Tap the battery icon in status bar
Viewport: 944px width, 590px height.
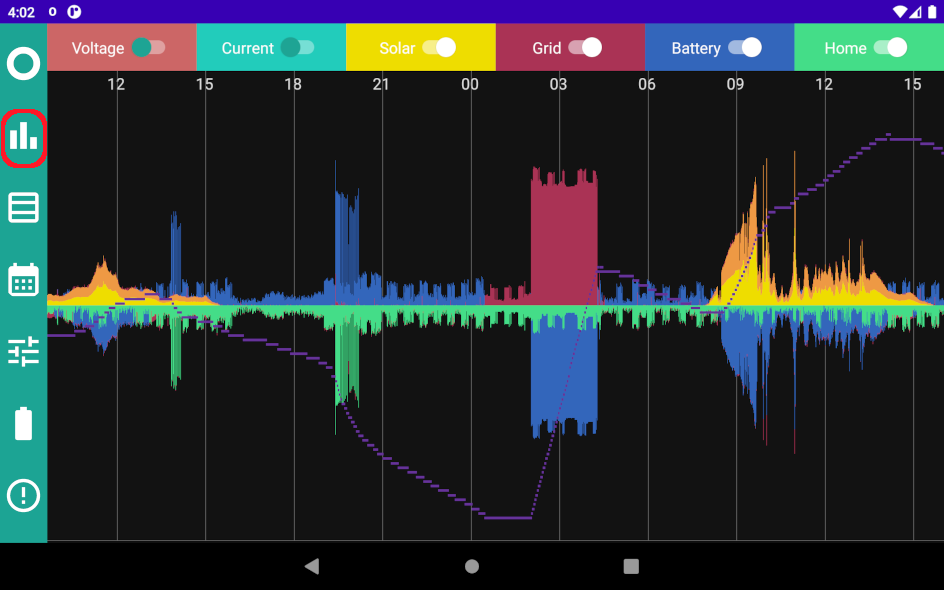pos(933,11)
